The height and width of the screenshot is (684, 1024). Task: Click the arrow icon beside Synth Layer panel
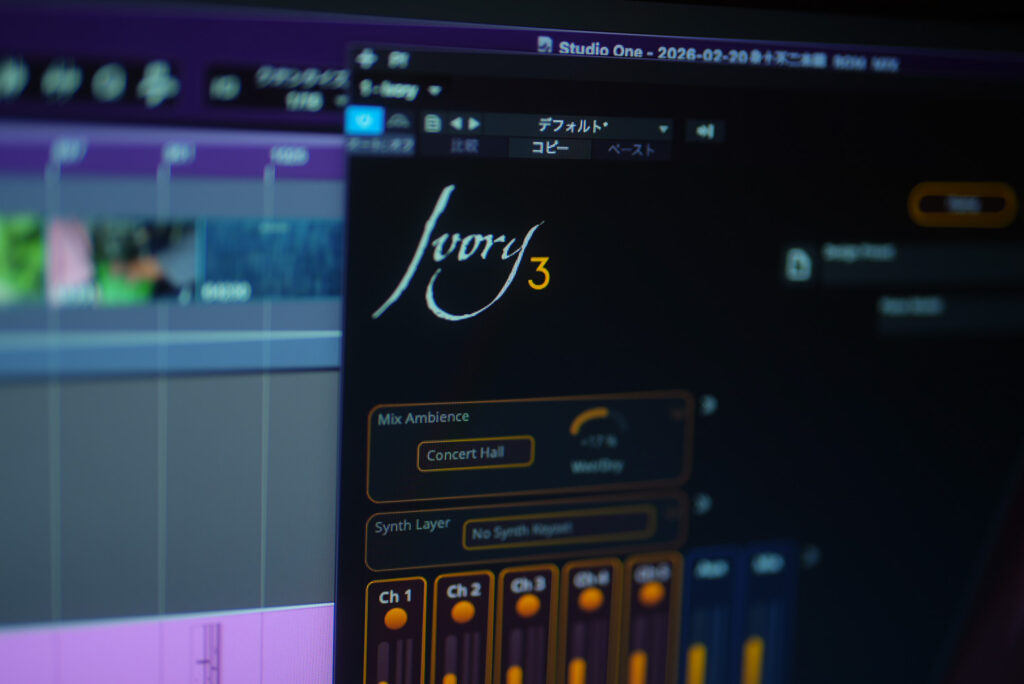(x=702, y=503)
